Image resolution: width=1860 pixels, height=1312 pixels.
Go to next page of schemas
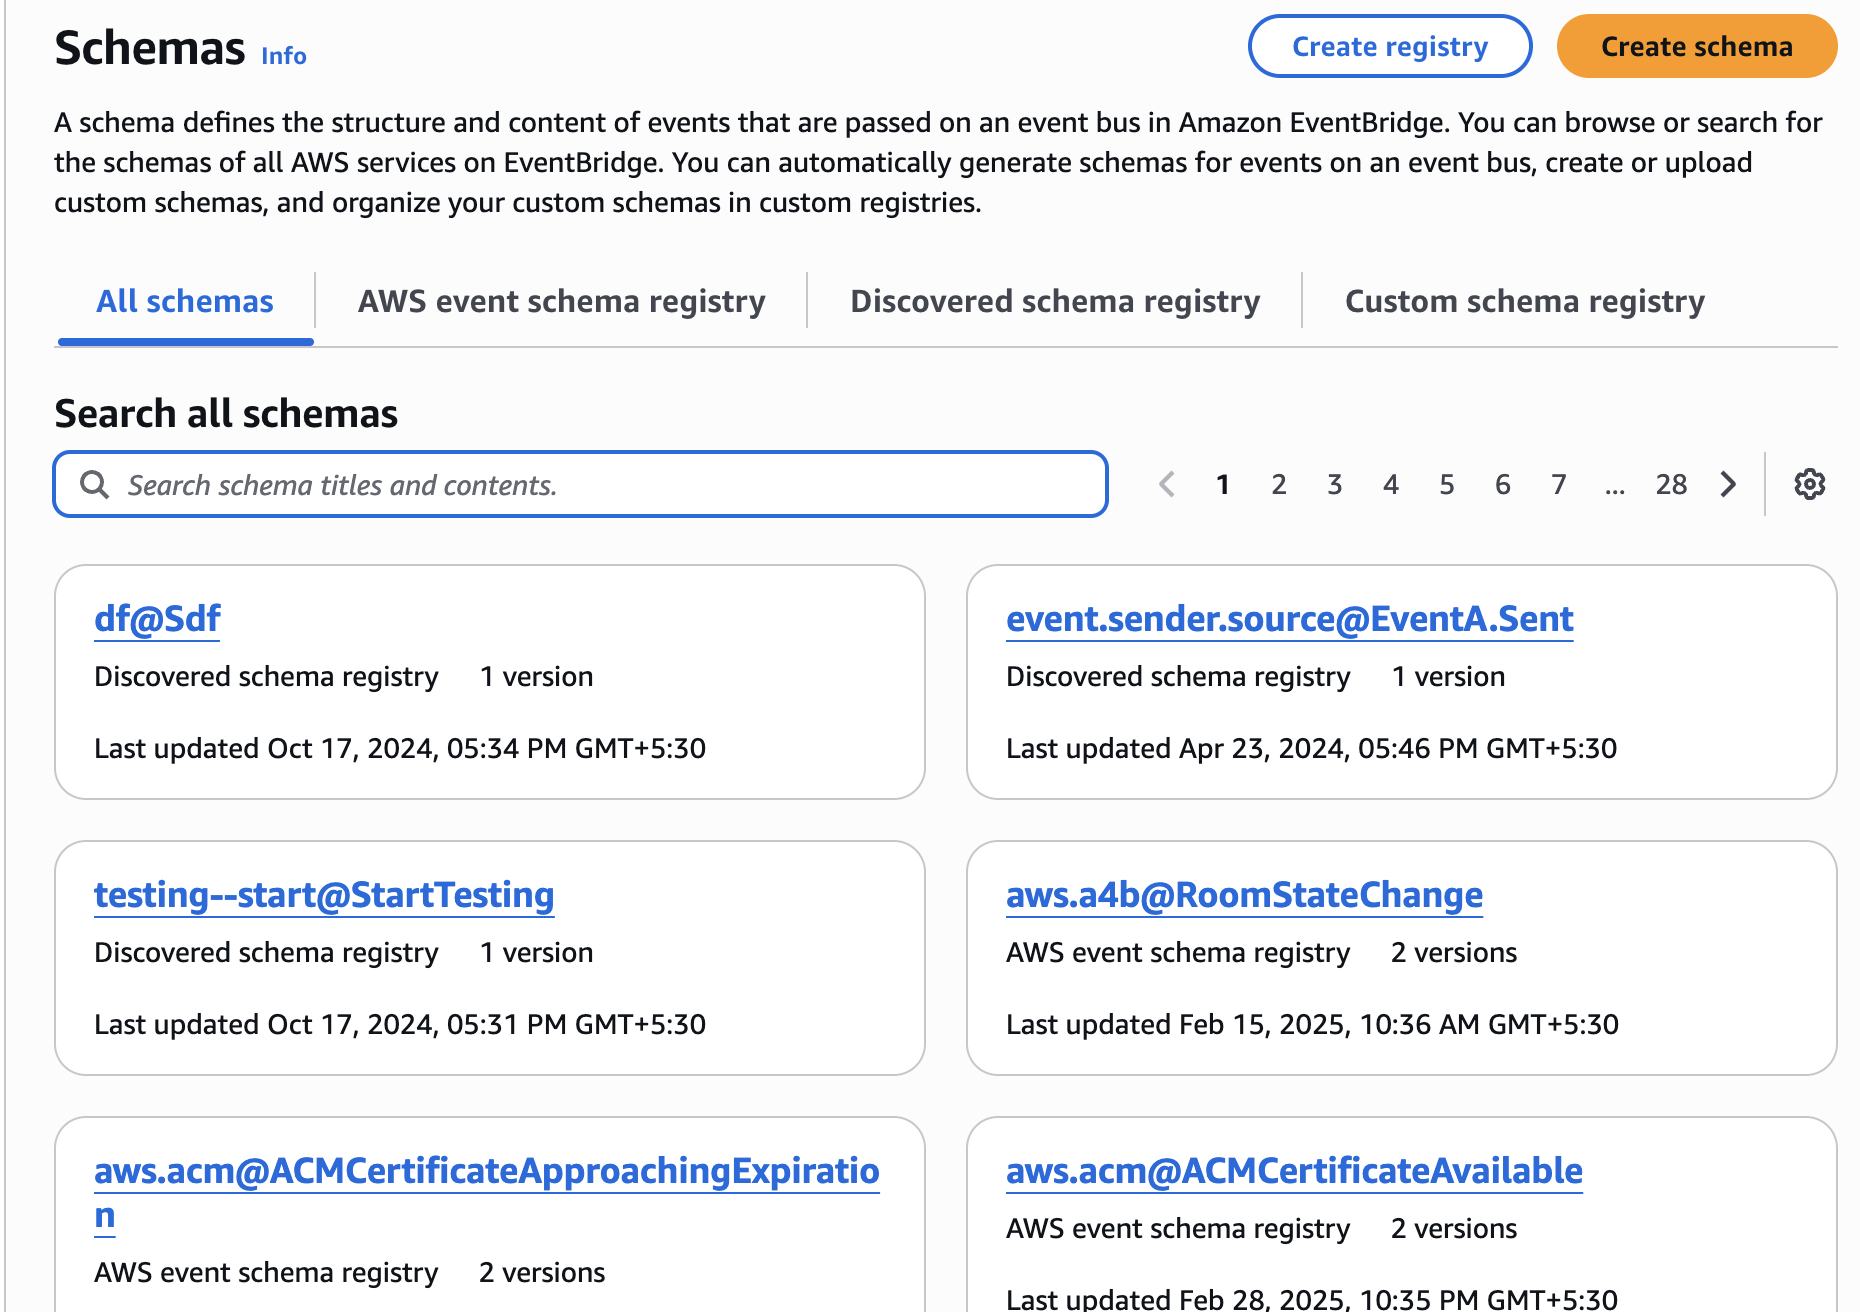1728,484
